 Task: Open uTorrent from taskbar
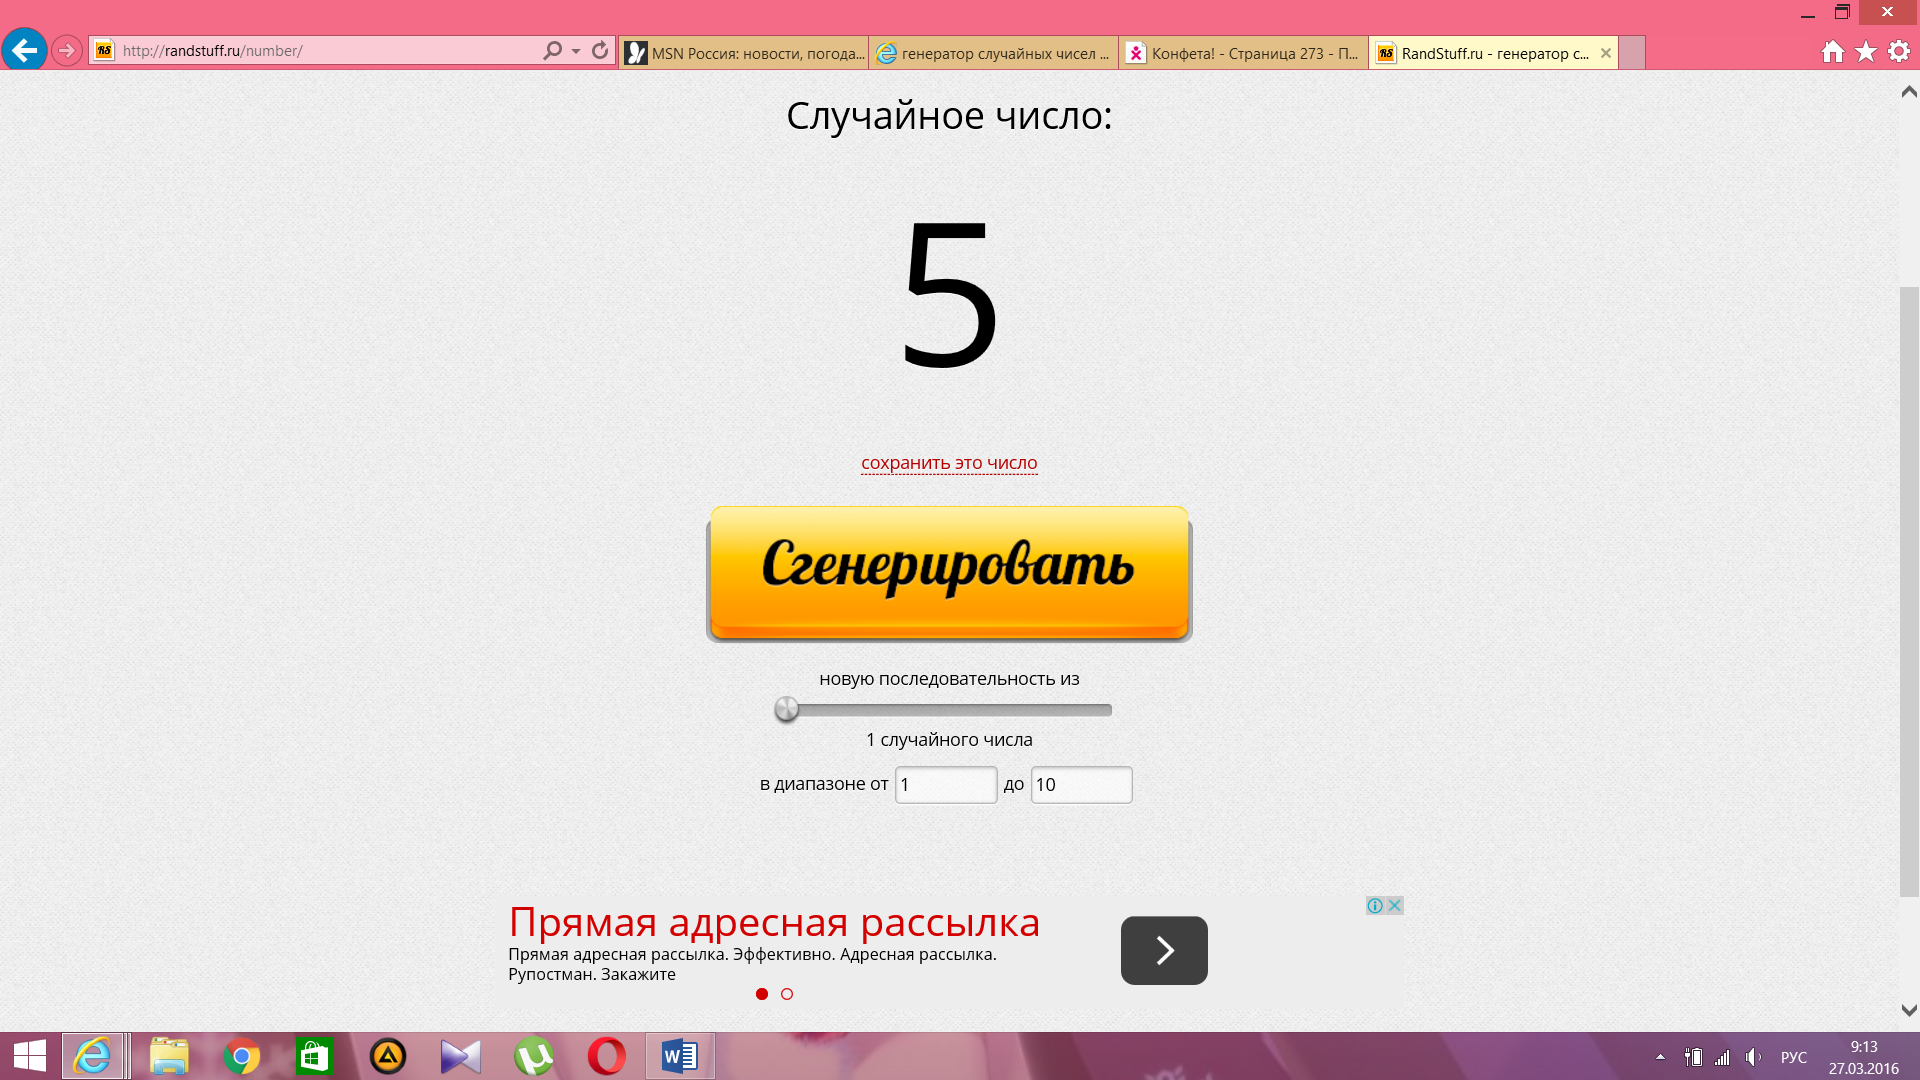point(533,1056)
